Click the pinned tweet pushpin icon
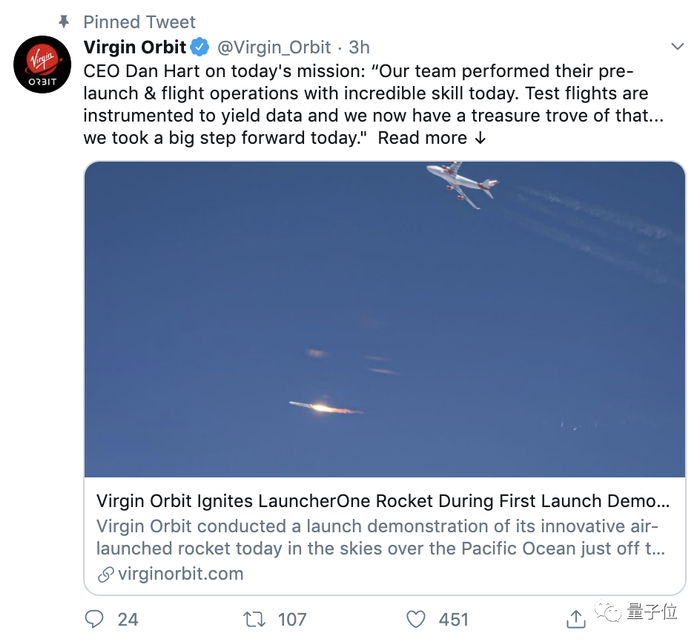The height and width of the screenshot is (642, 700). 64,21
